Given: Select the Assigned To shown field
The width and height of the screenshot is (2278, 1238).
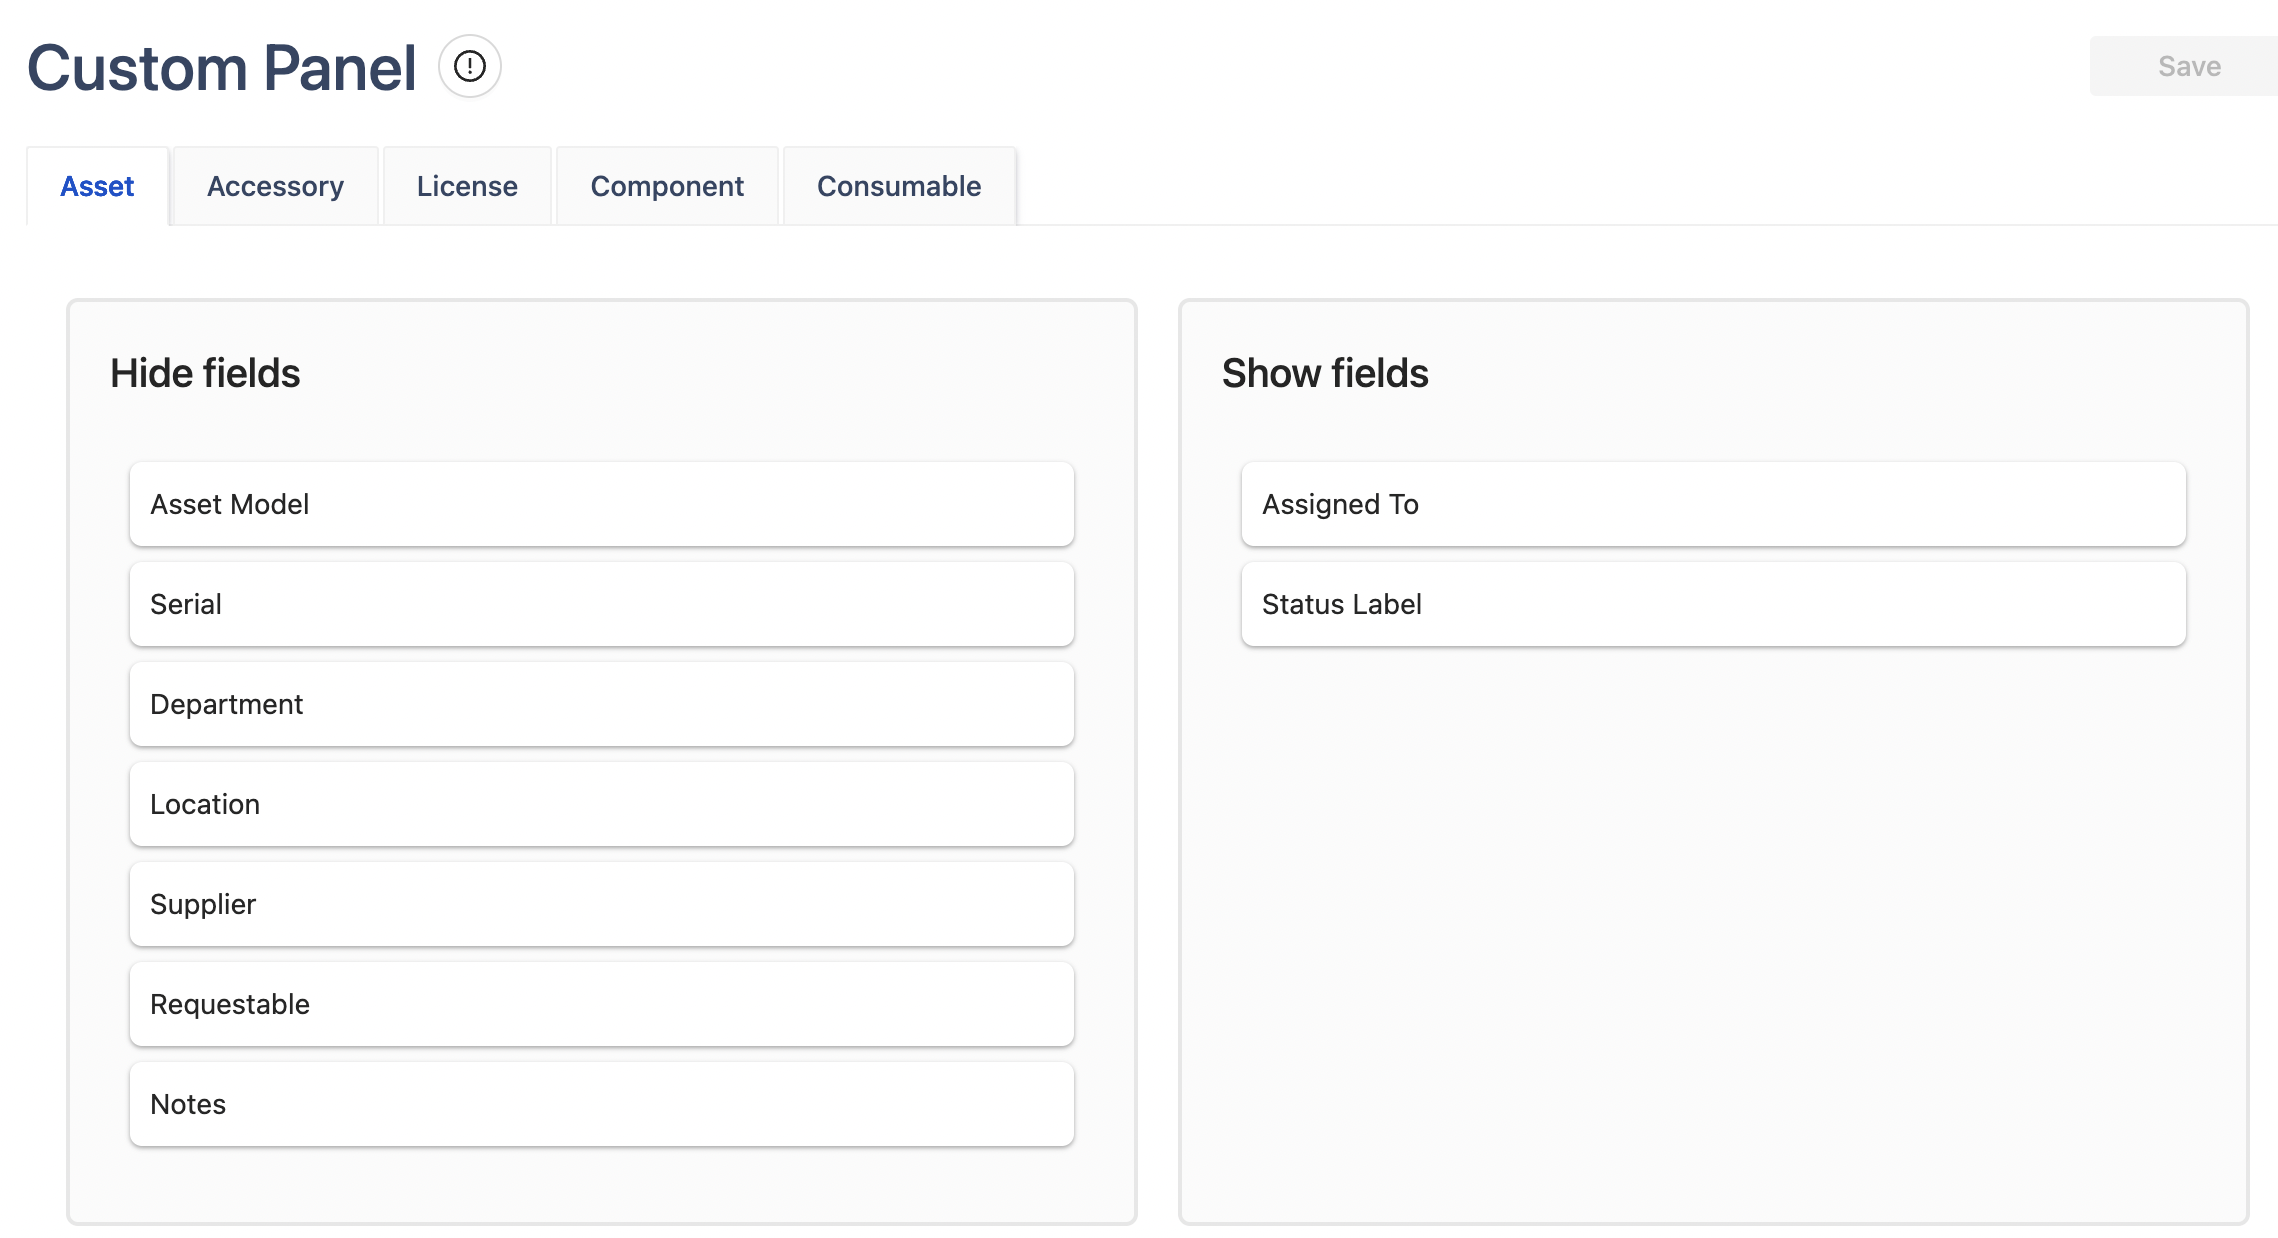Looking at the screenshot, I should click(x=1713, y=504).
